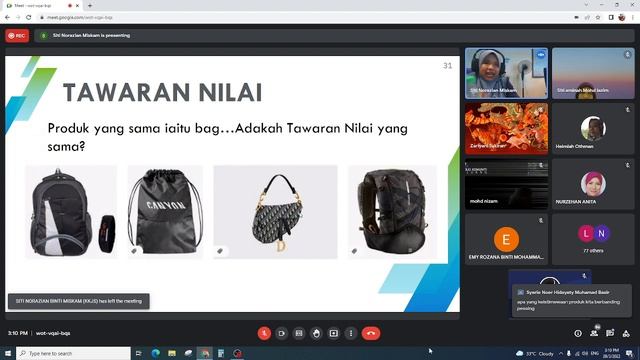Select EMY ROZANA BINTI MOHAMMA tile
The image size is (640, 360).
[x=506, y=239]
